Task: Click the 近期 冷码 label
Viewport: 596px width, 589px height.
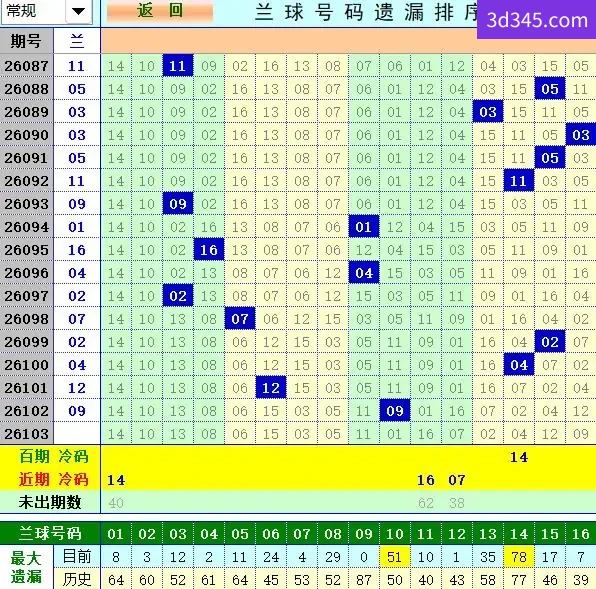Action: coord(54,479)
